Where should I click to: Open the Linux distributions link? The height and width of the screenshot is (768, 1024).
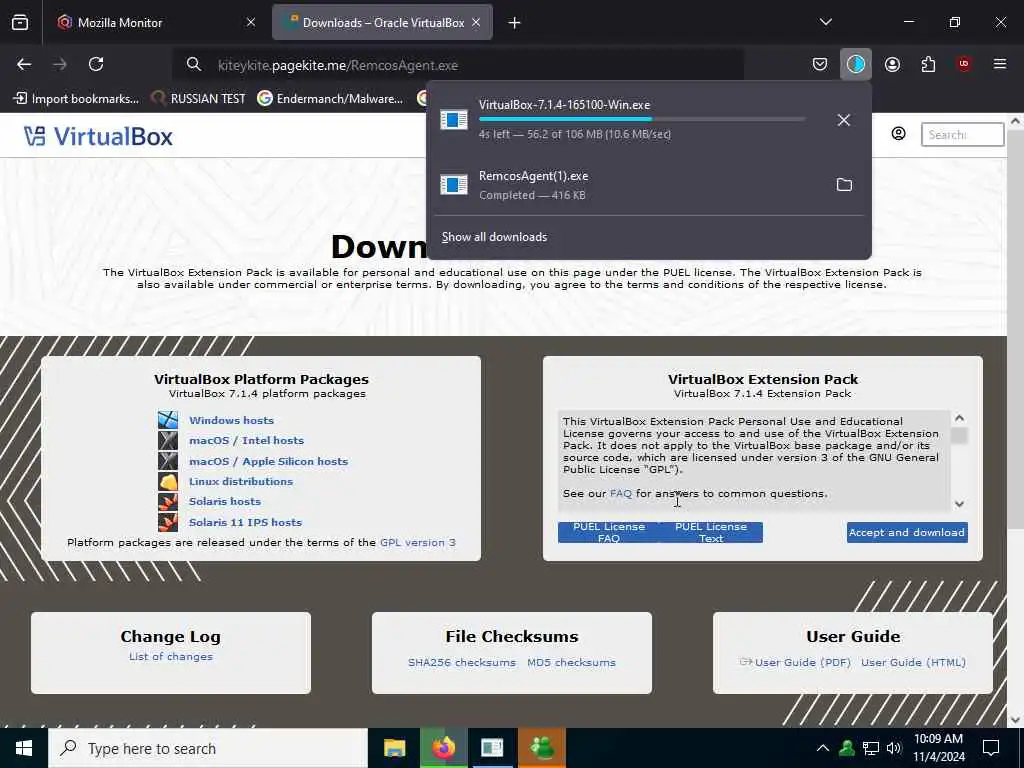(241, 481)
